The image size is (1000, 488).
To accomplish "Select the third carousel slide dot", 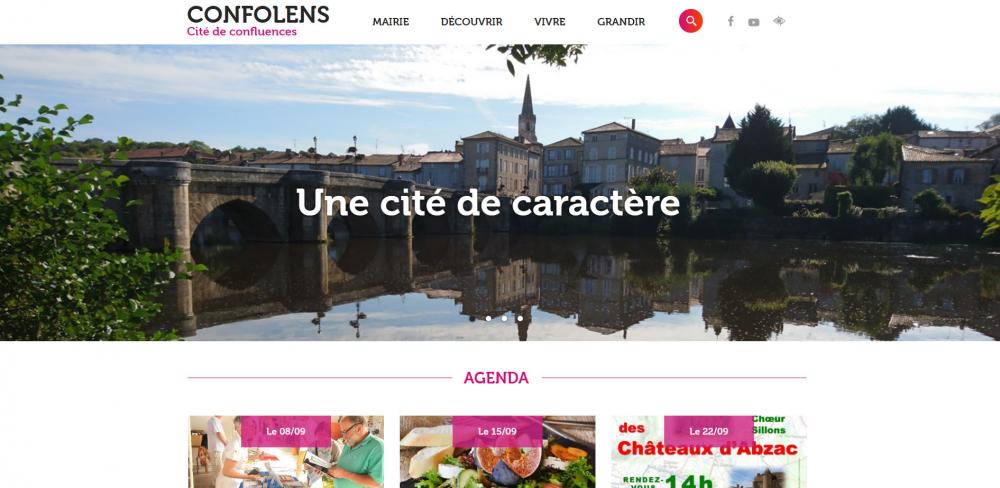I will (520, 318).
